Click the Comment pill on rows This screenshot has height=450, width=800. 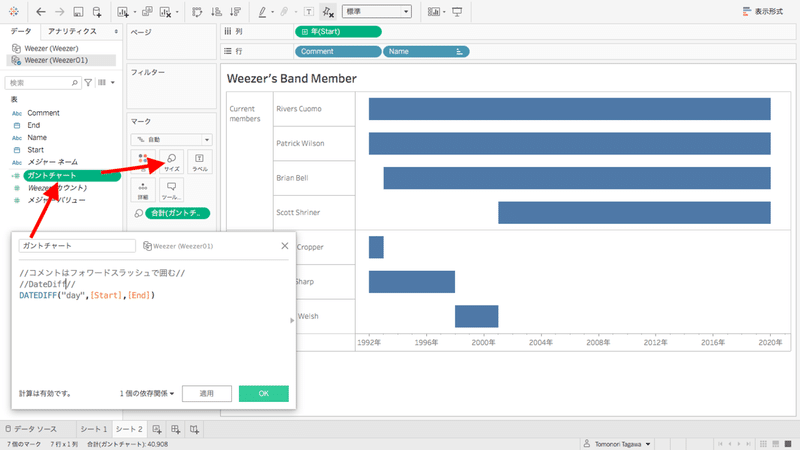[x=338, y=52]
